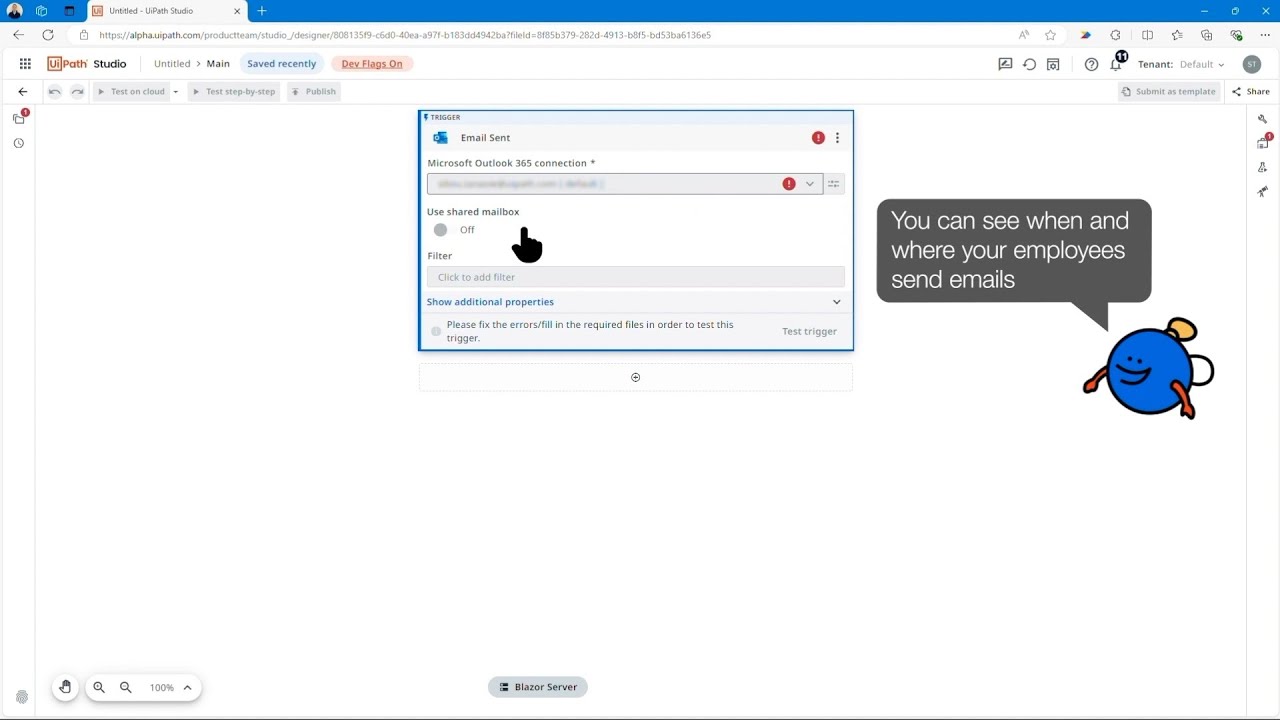1280x720 pixels.
Task: Open a new browser tab
Action: coord(262,11)
